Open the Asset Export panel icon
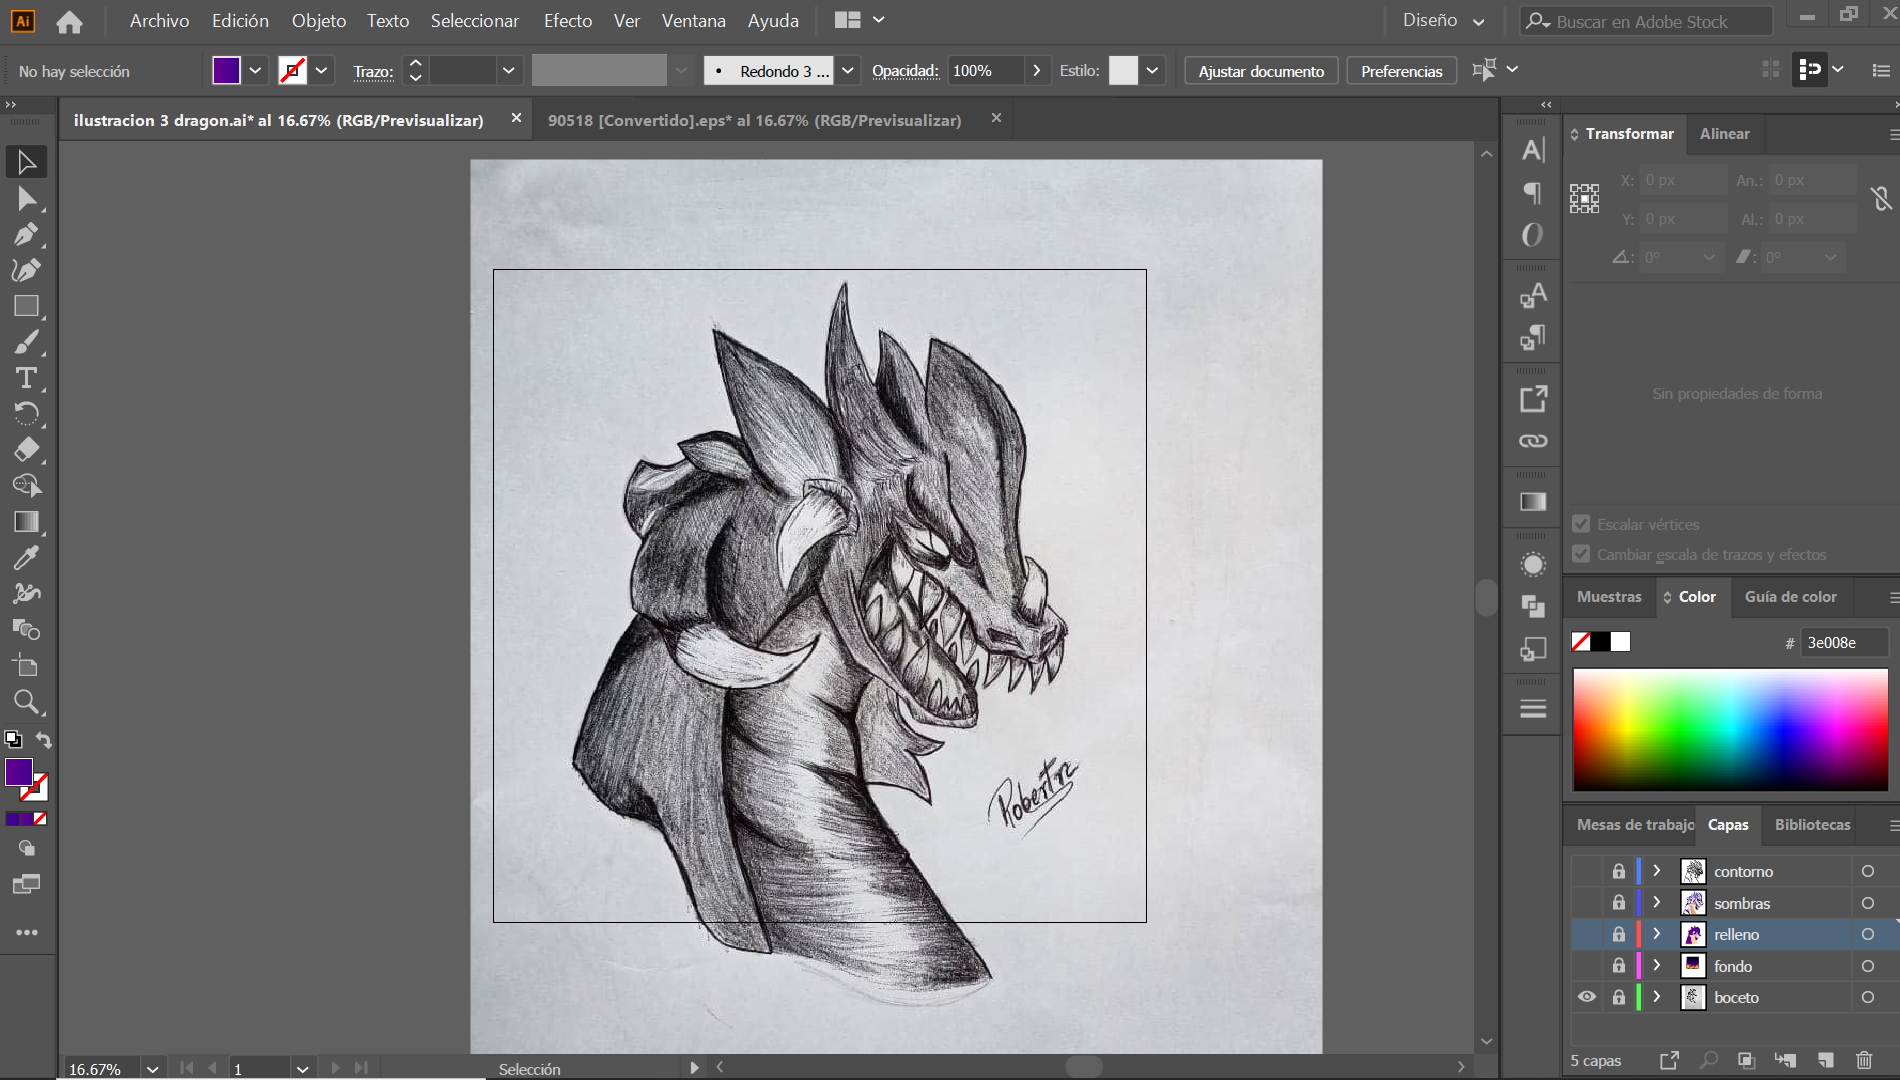Viewport: 1900px width, 1080px height. [x=1533, y=399]
